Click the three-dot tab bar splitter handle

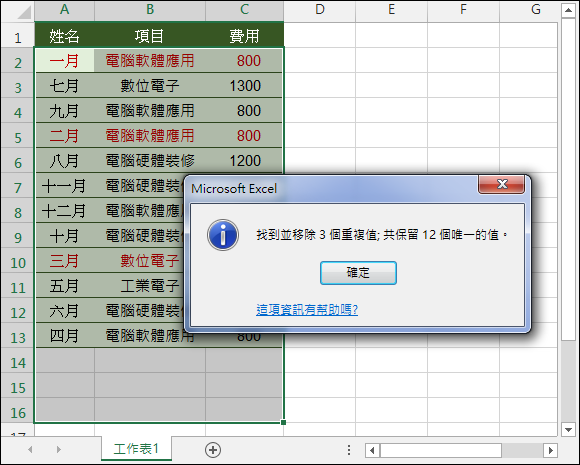coord(349,450)
